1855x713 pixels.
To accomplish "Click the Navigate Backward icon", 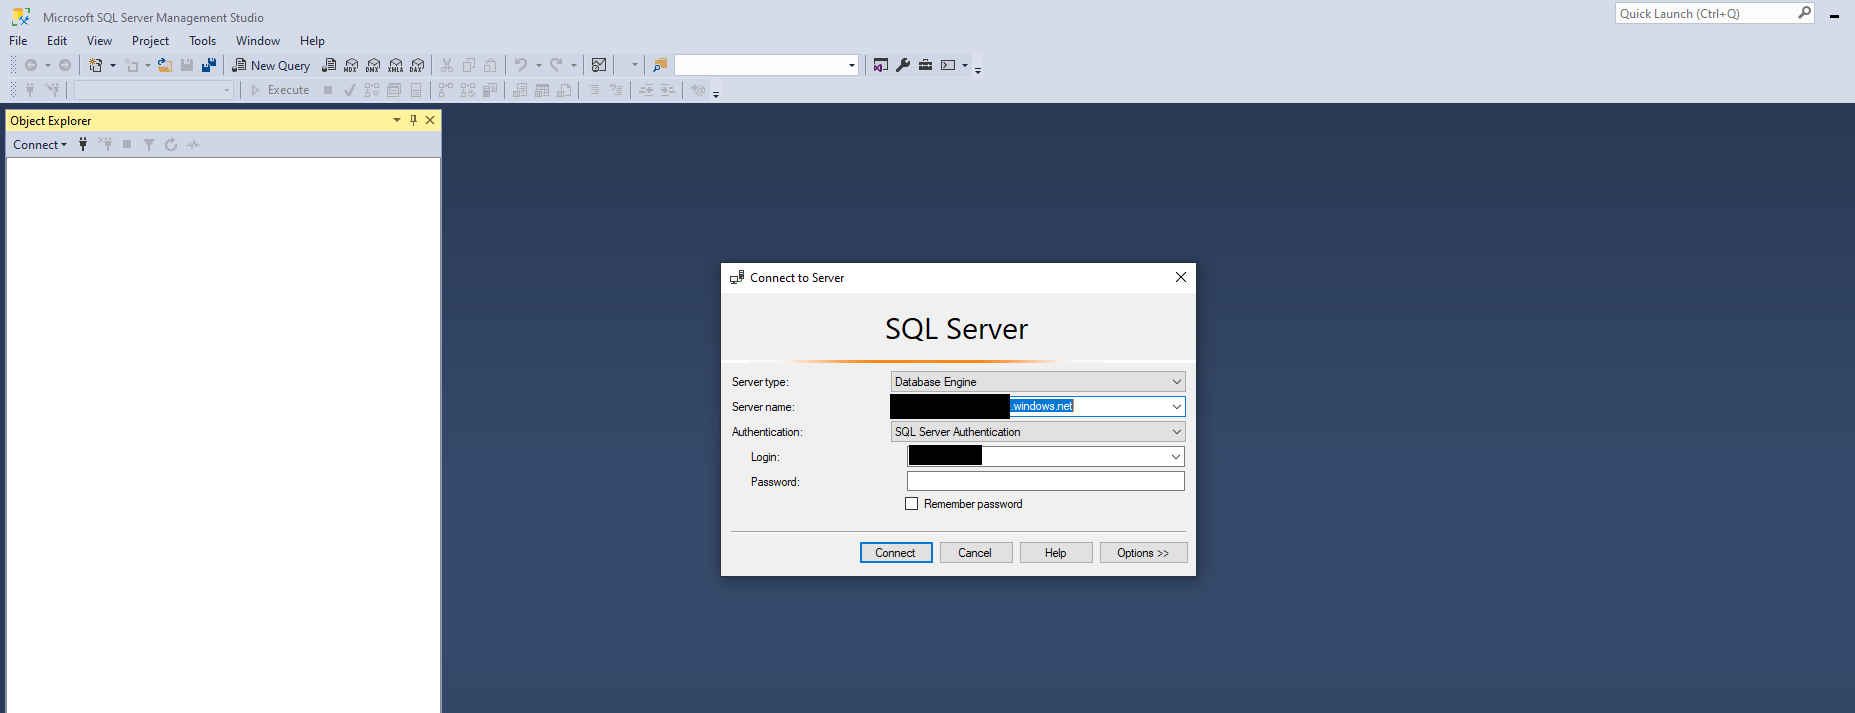I will pyautogui.click(x=31, y=65).
